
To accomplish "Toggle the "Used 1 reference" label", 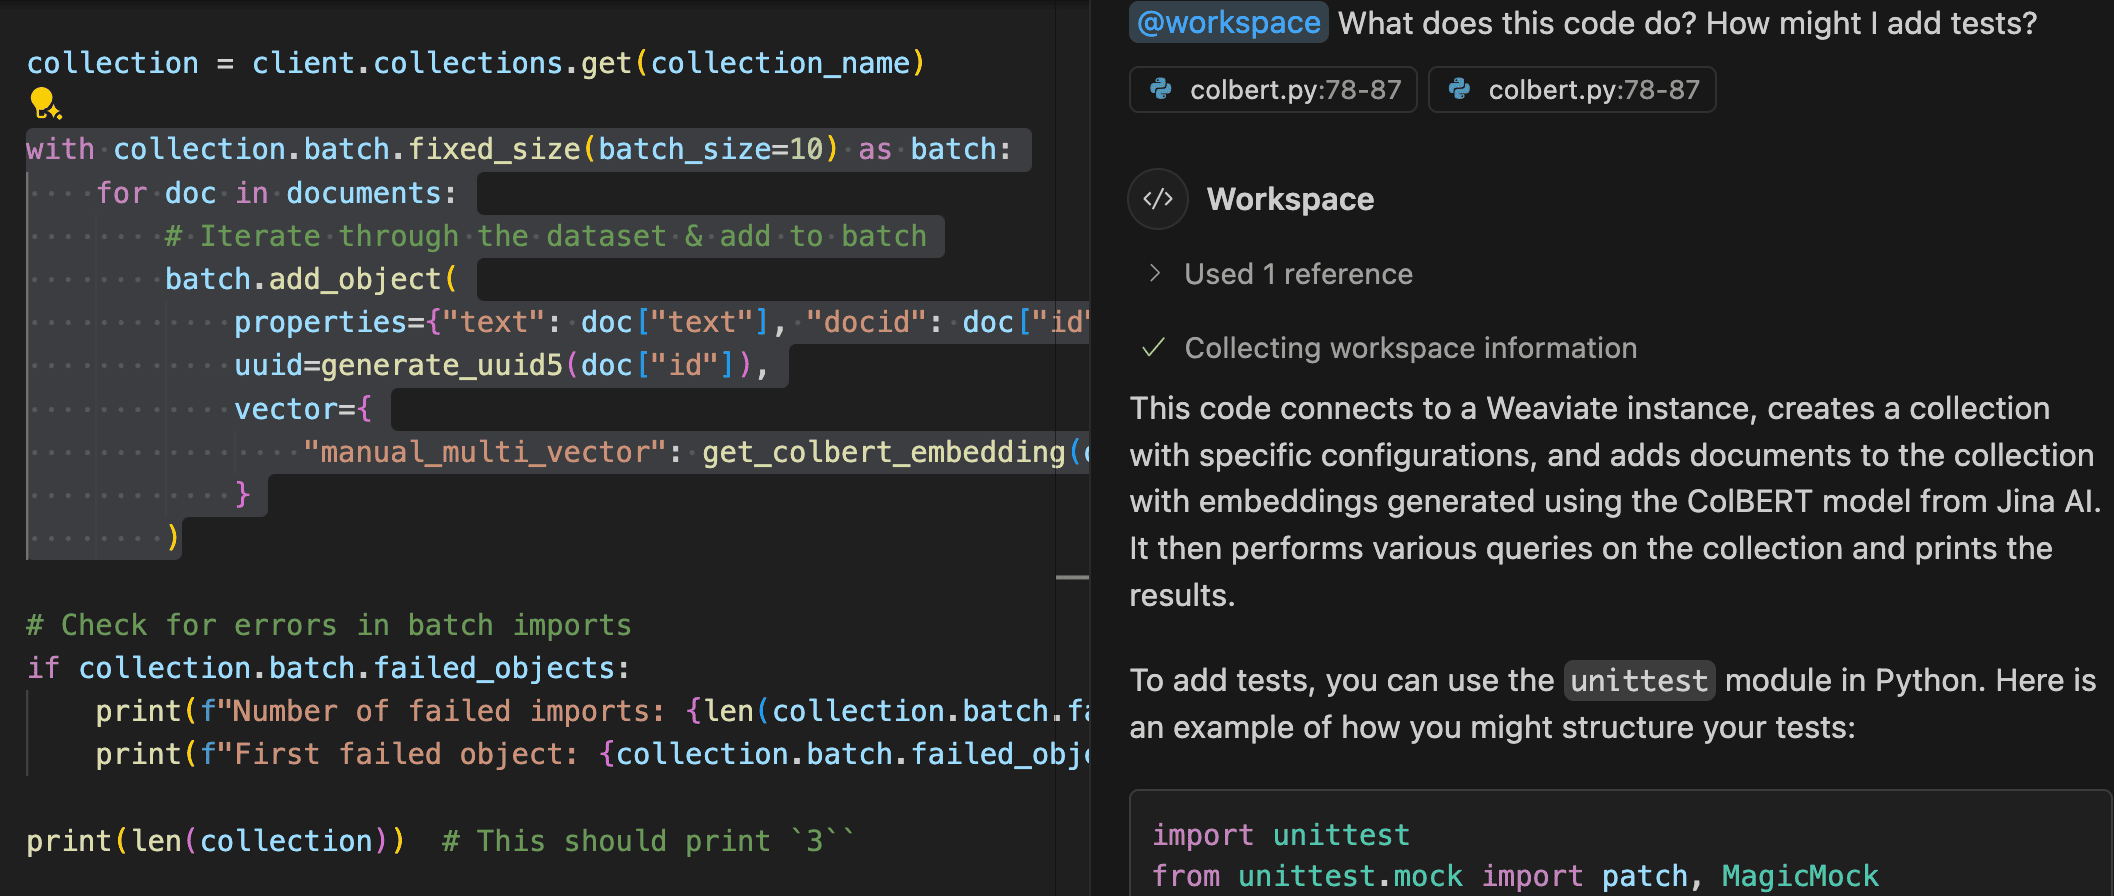I will pyautogui.click(x=1298, y=274).
